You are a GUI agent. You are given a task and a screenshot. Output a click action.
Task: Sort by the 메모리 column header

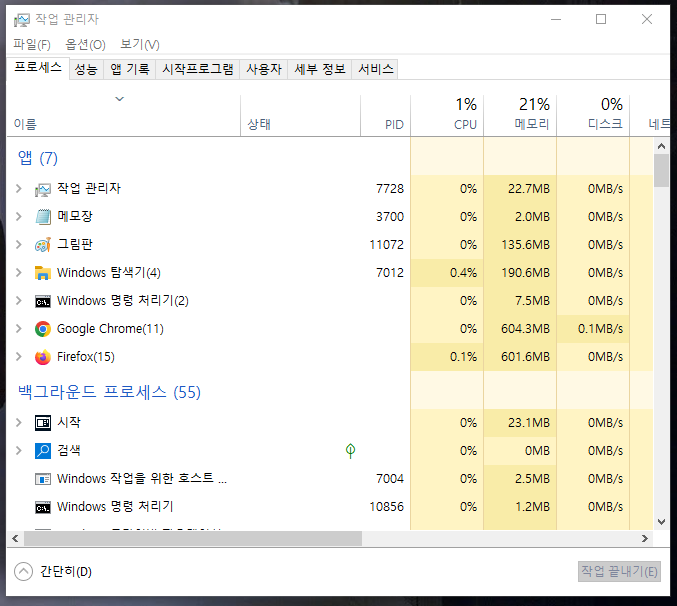[520, 116]
